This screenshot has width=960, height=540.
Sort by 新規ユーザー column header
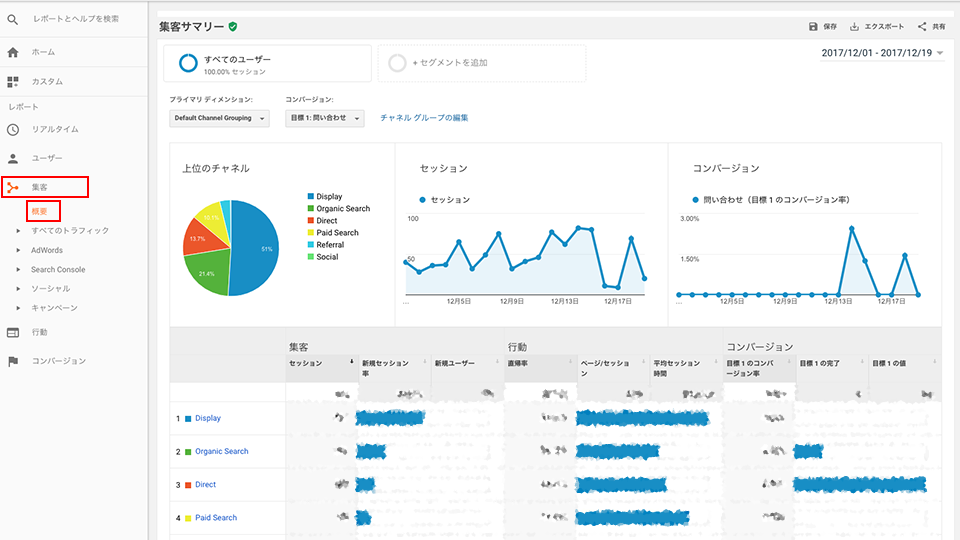pos(454,364)
